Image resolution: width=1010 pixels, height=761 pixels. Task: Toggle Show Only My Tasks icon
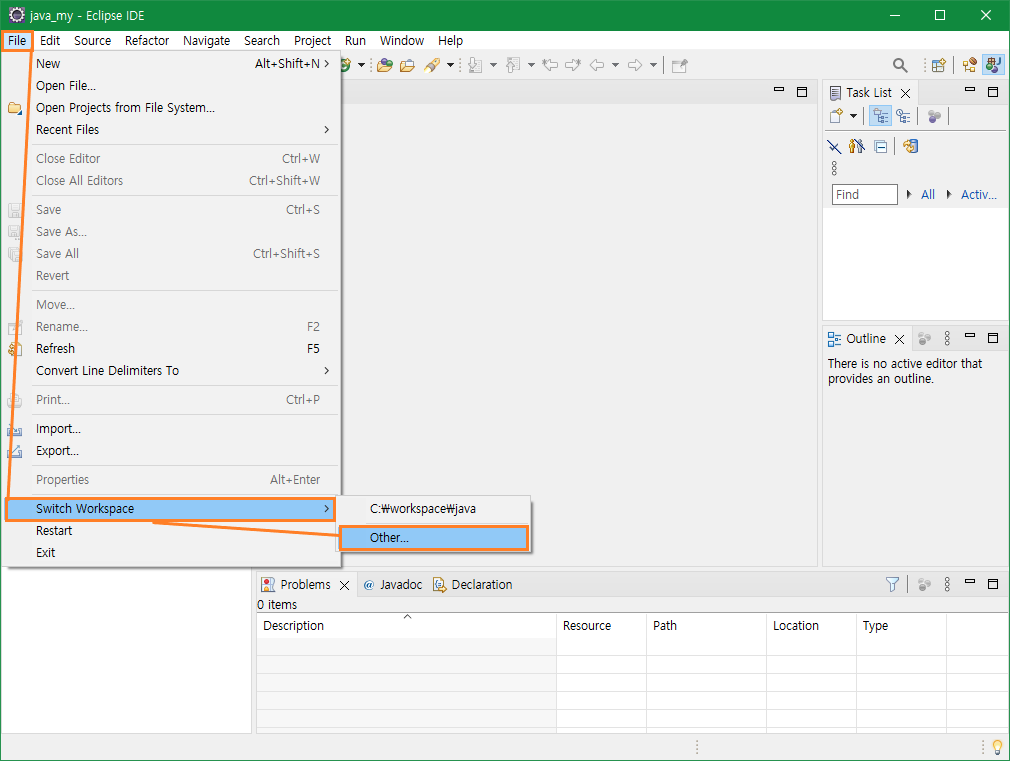[857, 147]
